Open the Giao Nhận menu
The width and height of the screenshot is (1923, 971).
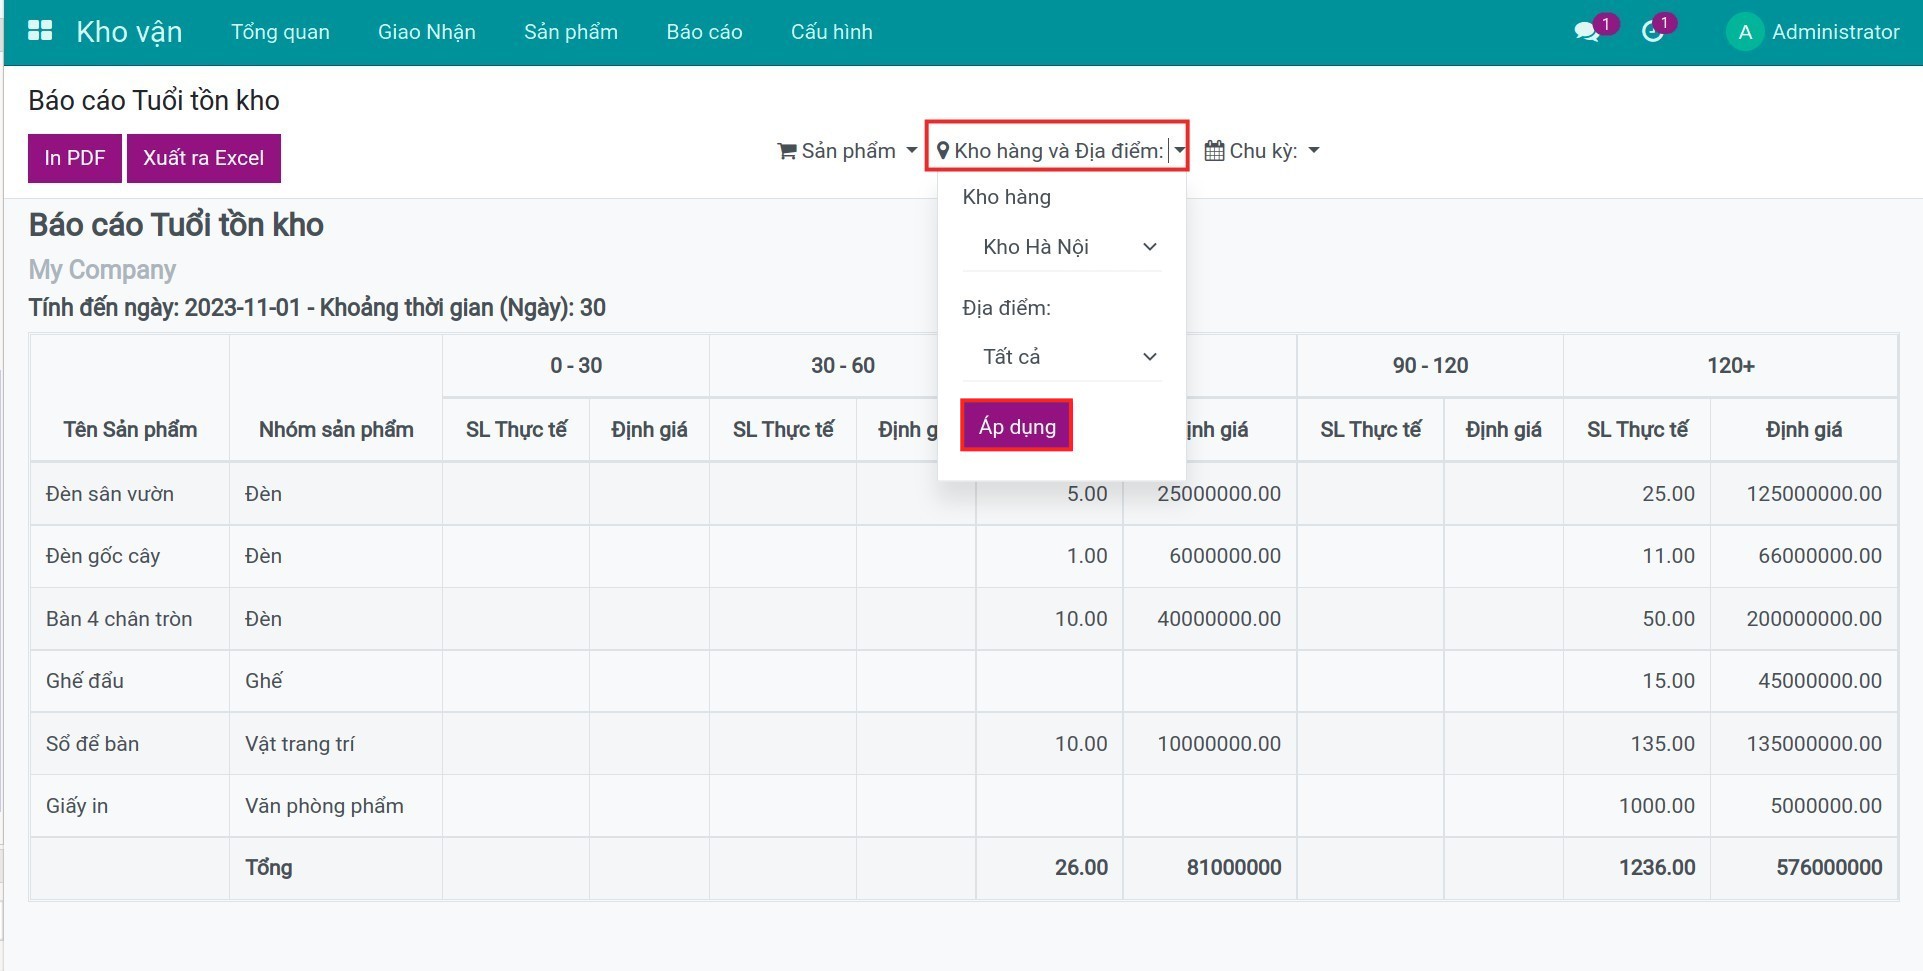pyautogui.click(x=426, y=32)
